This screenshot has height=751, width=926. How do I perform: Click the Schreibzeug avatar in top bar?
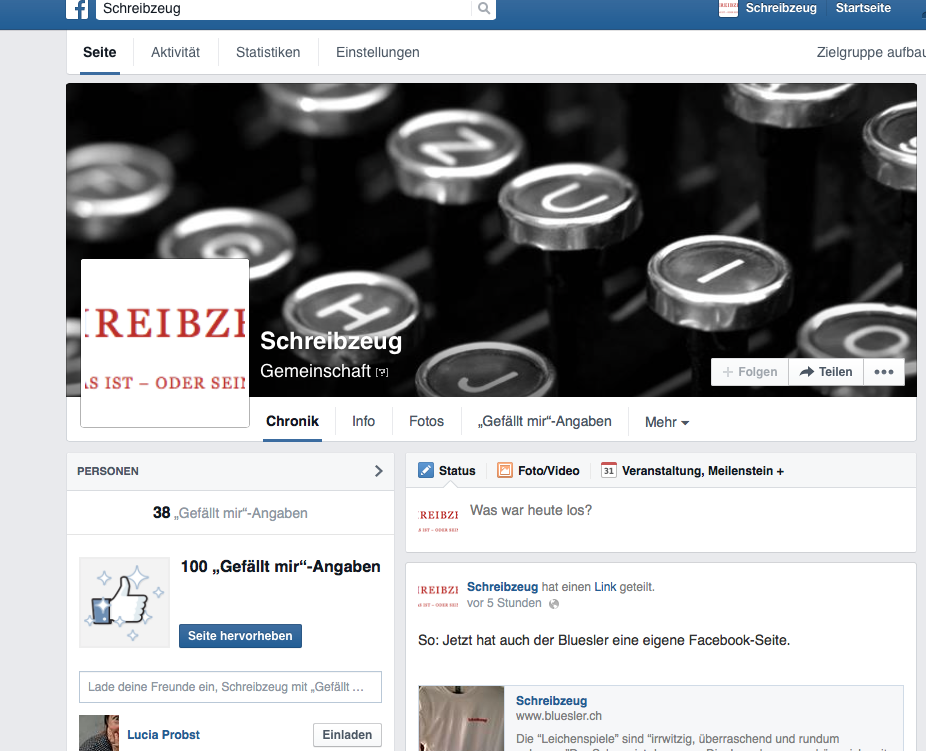click(x=728, y=8)
